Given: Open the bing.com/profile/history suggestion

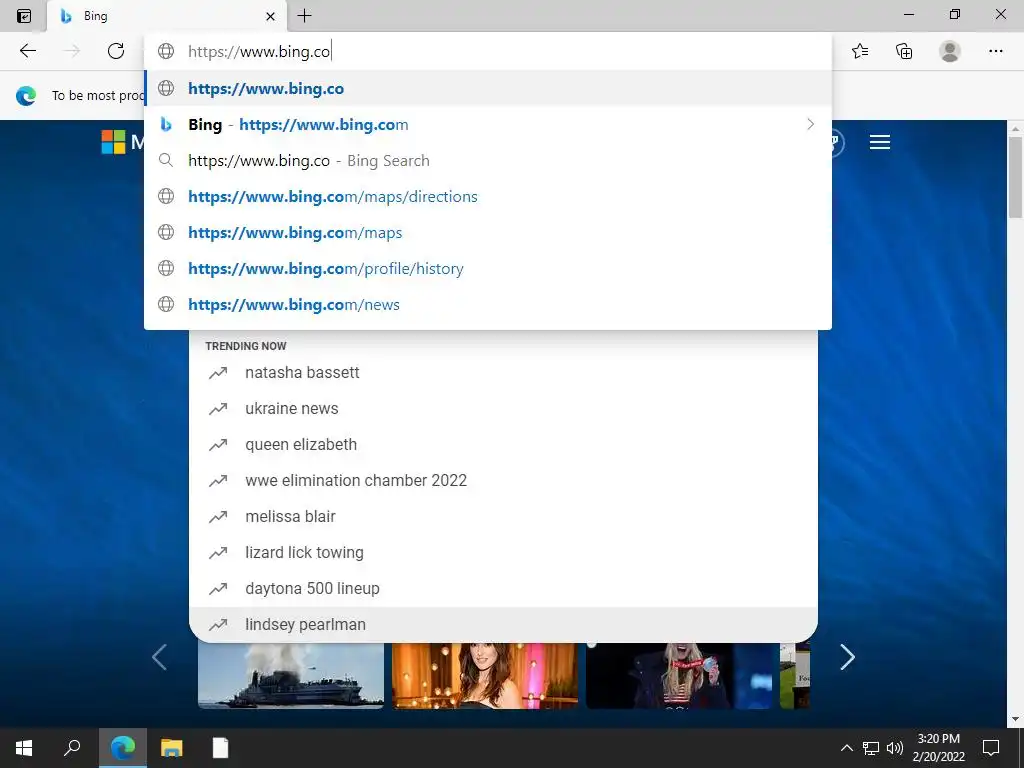Looking at the screenshot, I should [488, 268].
